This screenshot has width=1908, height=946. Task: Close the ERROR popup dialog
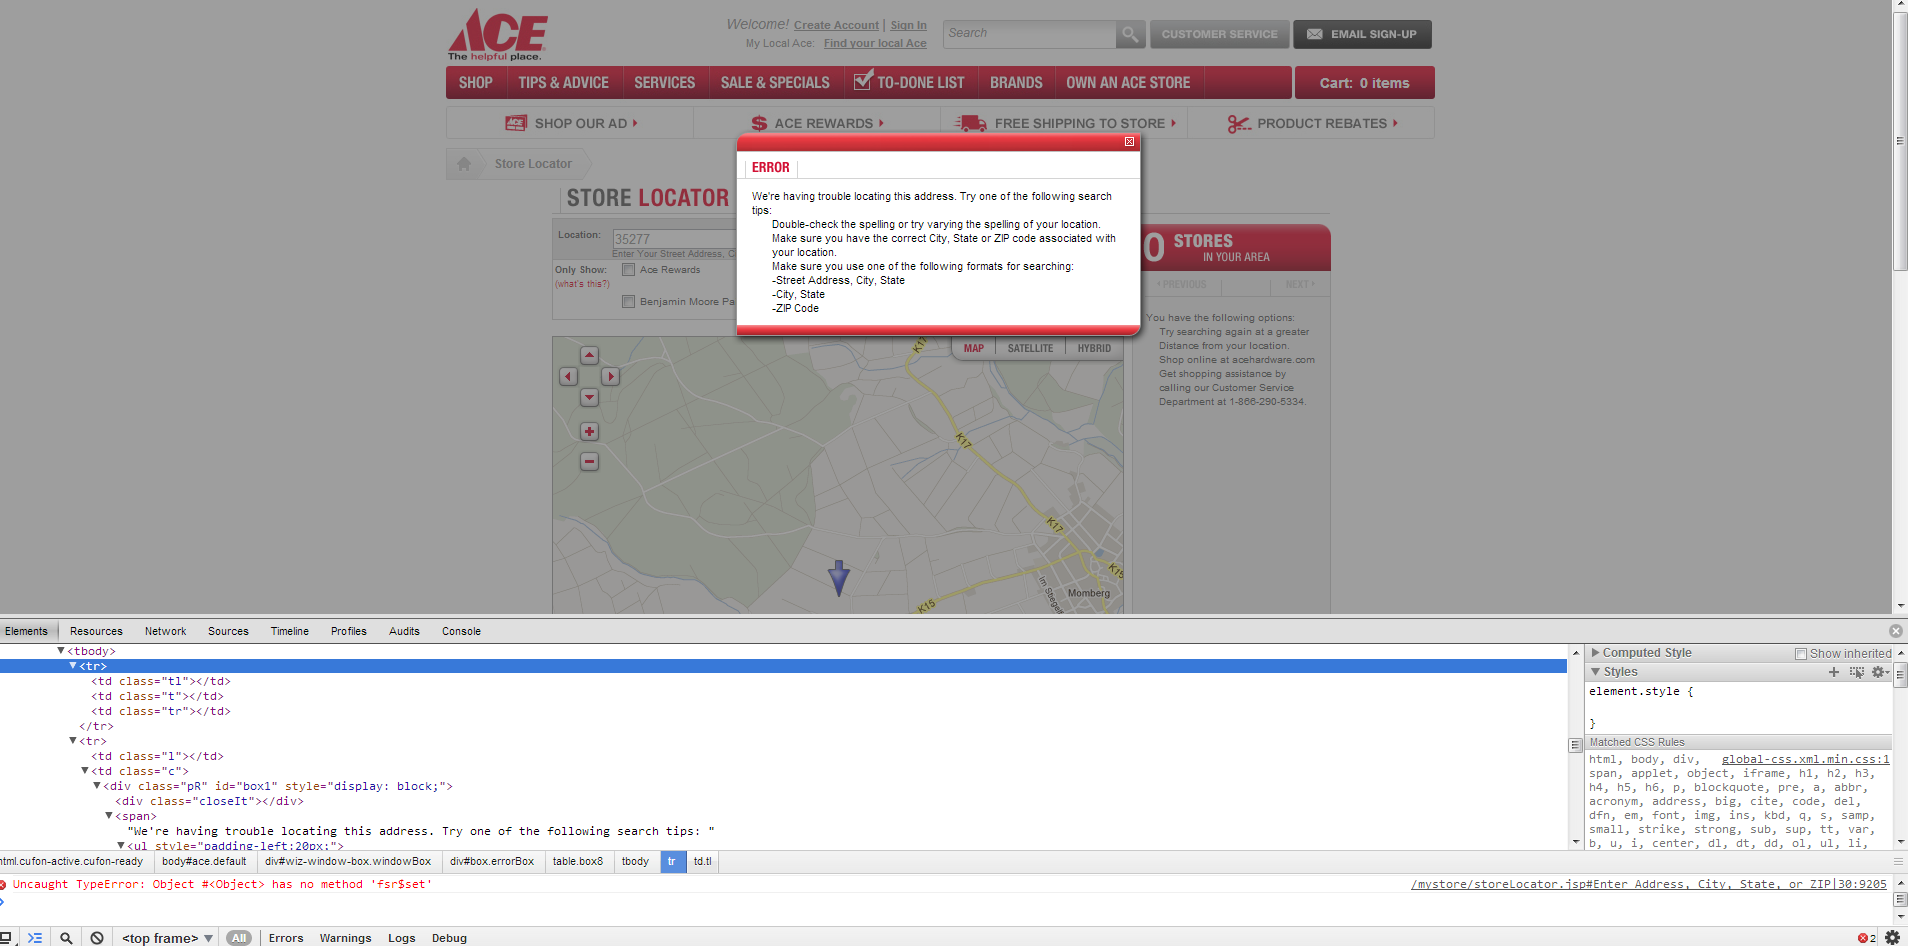pos(1129,142)
